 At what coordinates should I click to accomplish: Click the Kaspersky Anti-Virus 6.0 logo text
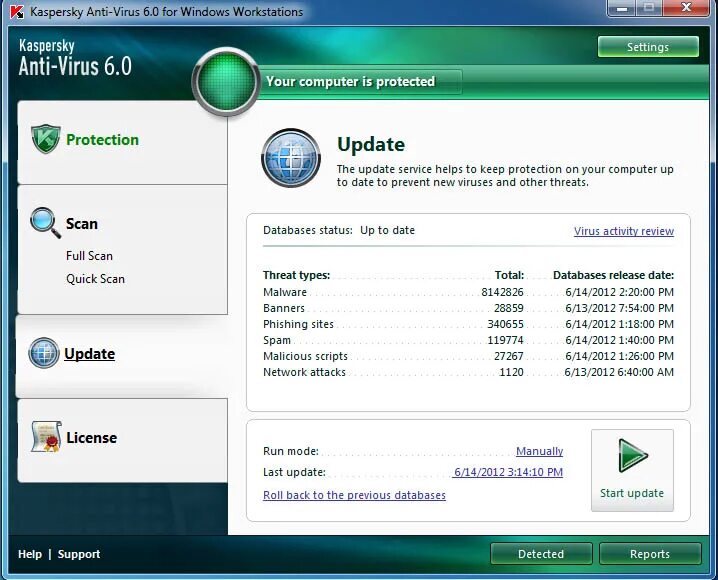[75, 58]
